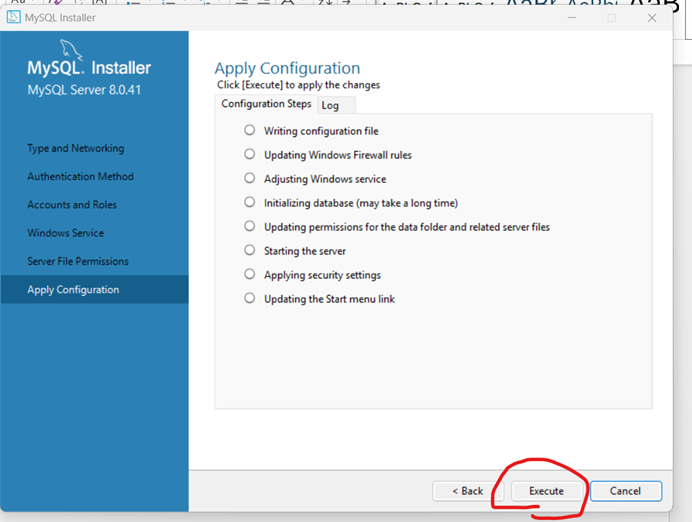This screenshot has width=692, height=522.
Task: Select the Configuration Steps tab
Action: [x=266, y=104]
